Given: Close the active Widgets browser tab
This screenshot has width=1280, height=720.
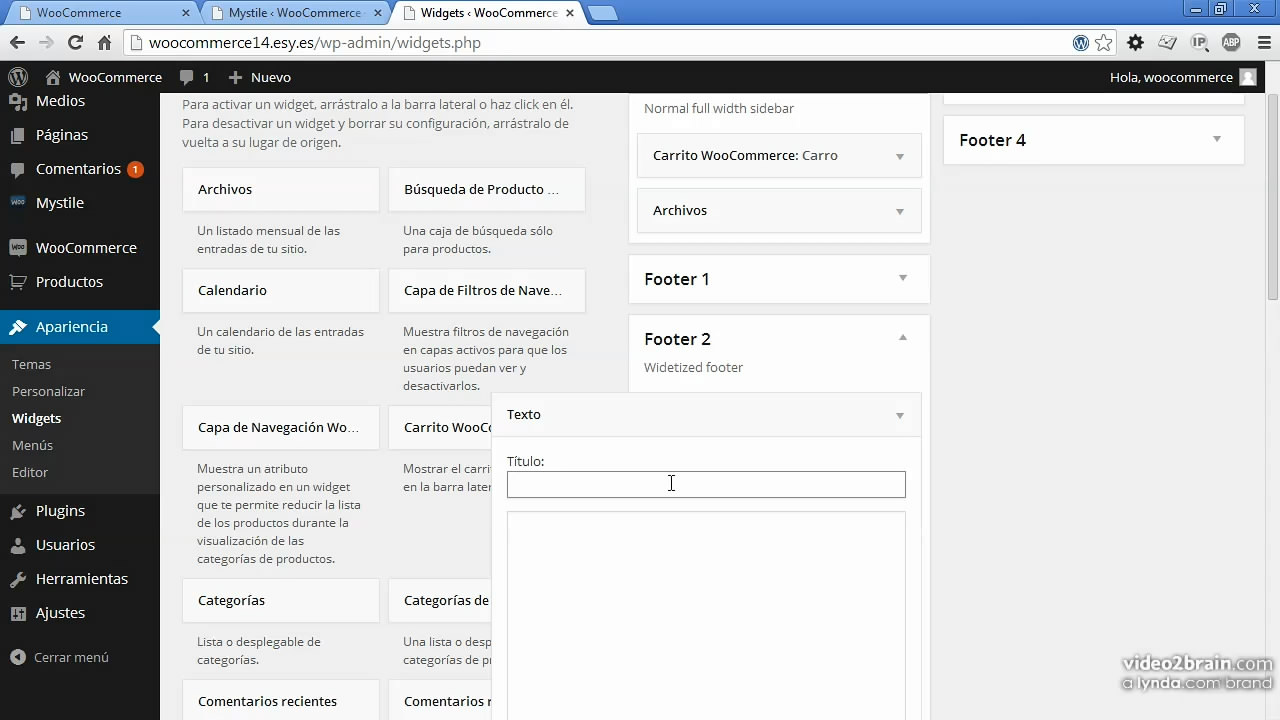Looking at the screenshot, I should pyautogui.click(x=570, y=13).
